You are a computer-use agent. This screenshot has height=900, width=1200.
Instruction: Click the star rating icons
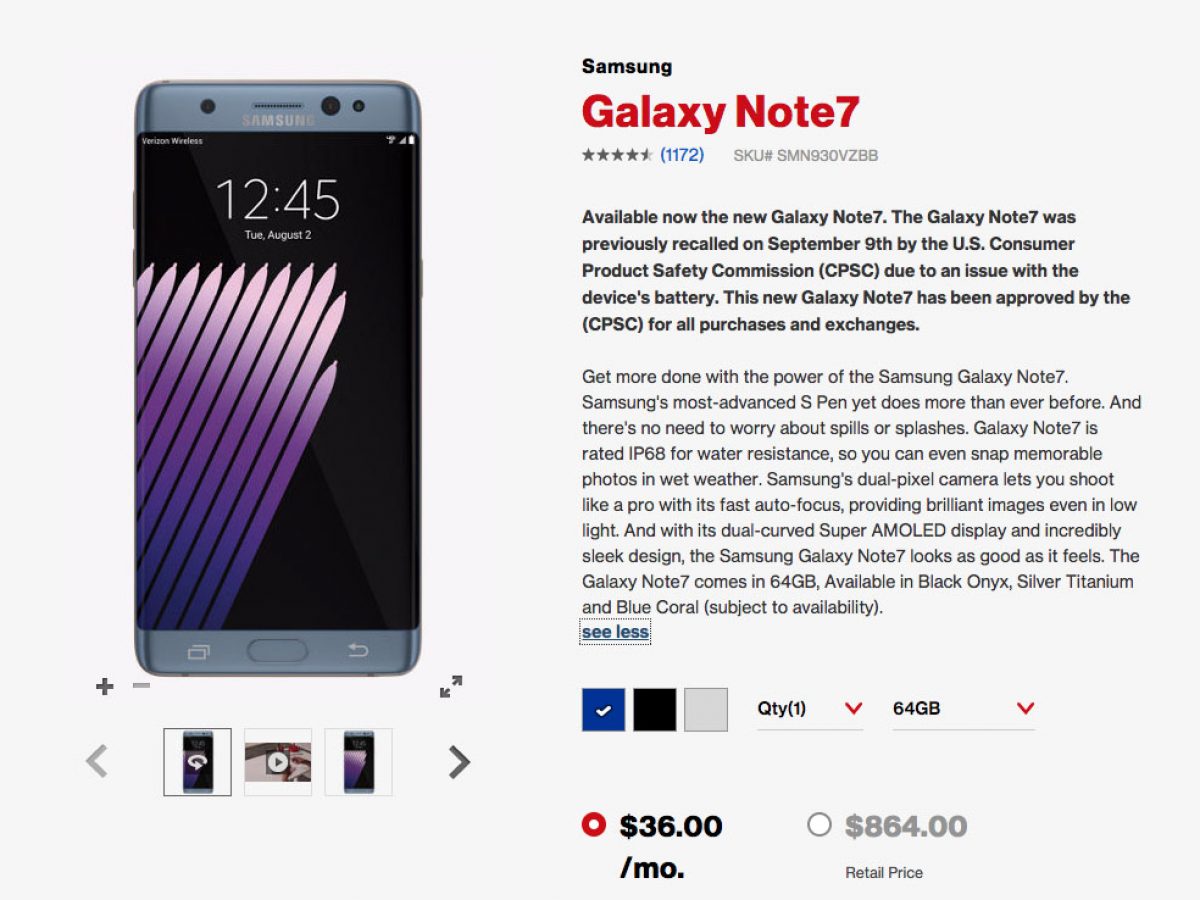(617, 155)
